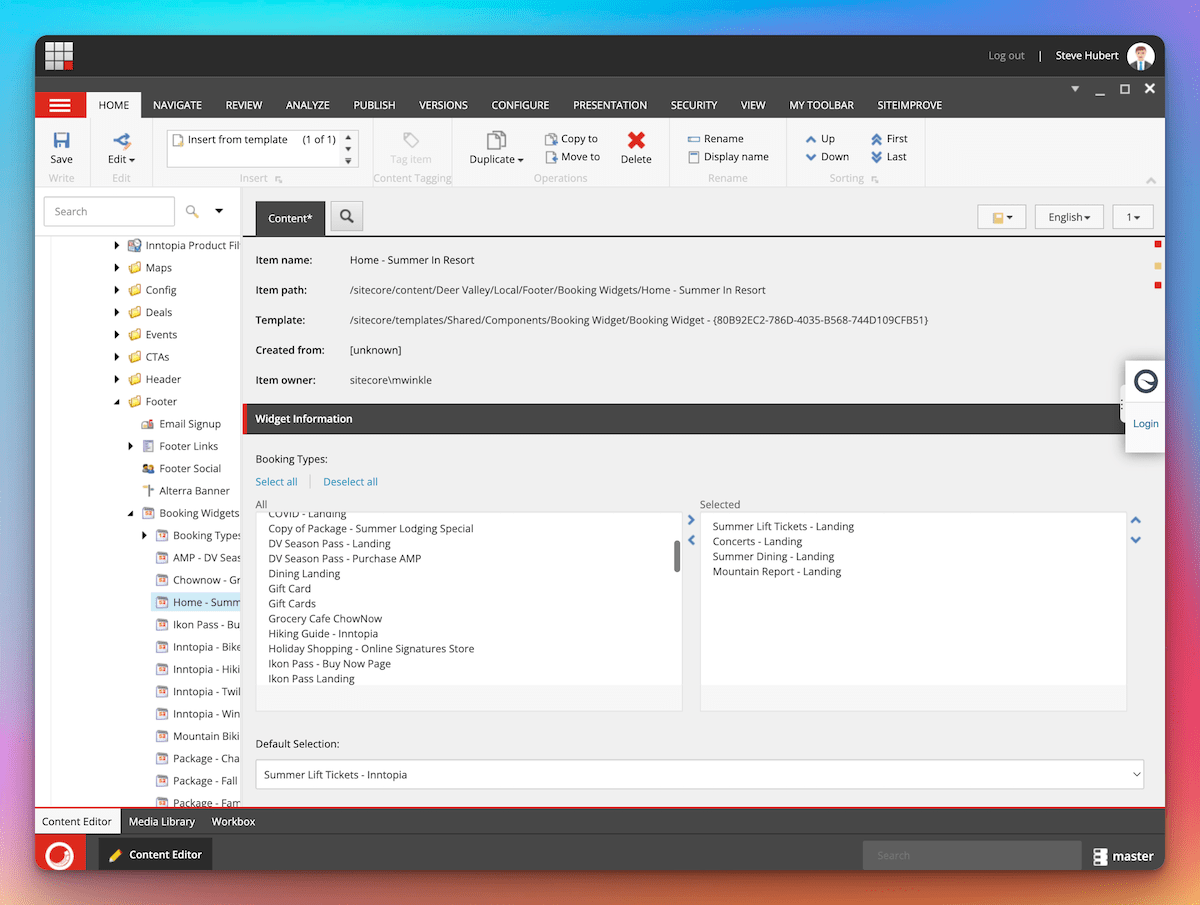Move a booking type to Selected list
1200x905 pixels.
tap(691, 520)
